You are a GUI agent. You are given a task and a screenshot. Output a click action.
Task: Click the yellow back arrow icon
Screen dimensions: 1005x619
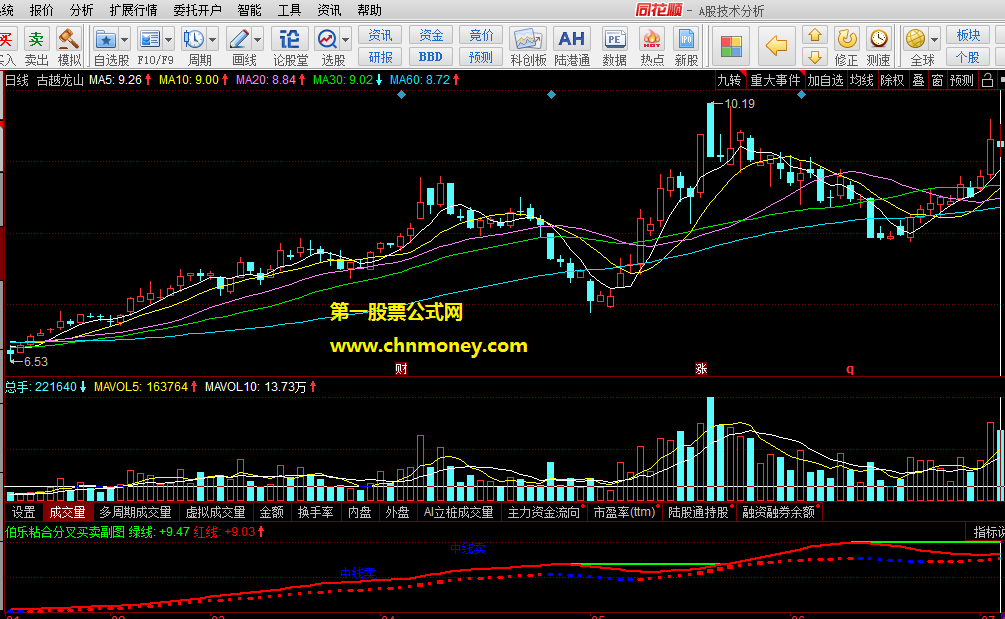(x=776, y=45)
